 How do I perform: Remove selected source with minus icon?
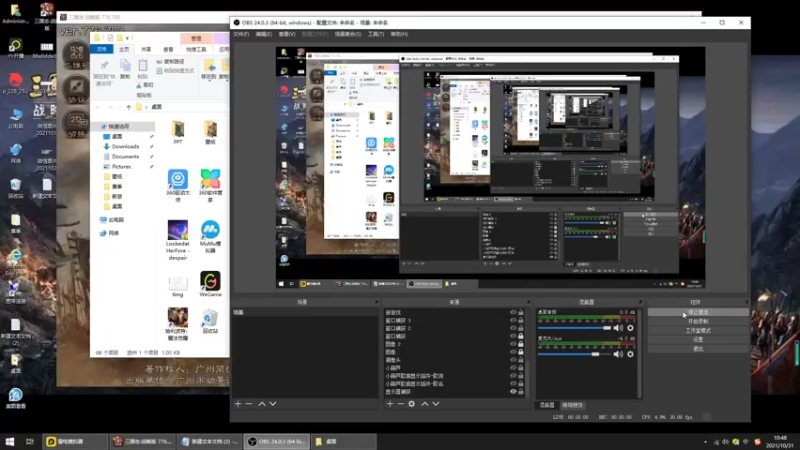[401, 404]
